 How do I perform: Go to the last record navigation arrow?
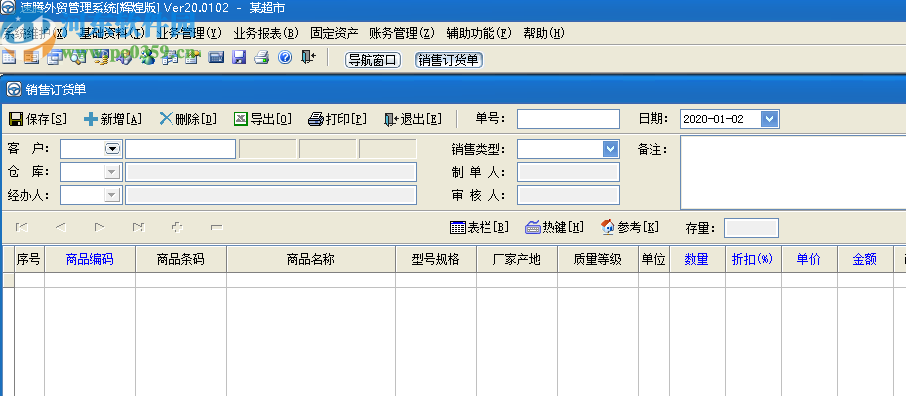point(138,227)
